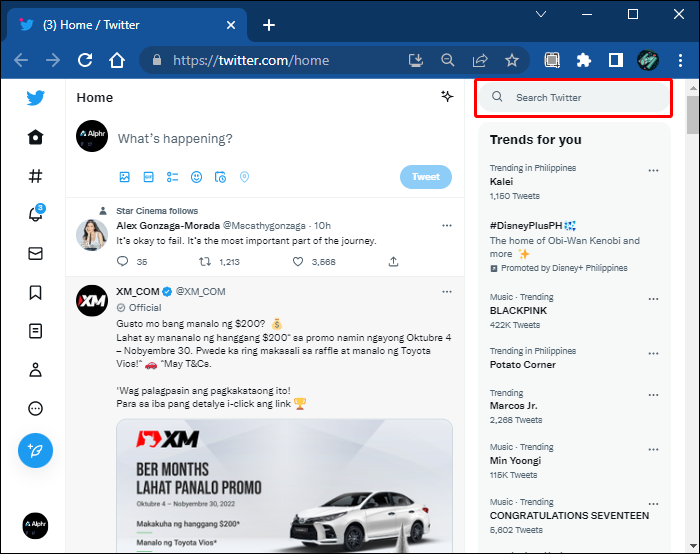Screen dimensions: 700x554
Task: Open Profile icon in sidebar
Action: (x=36, y=370)
